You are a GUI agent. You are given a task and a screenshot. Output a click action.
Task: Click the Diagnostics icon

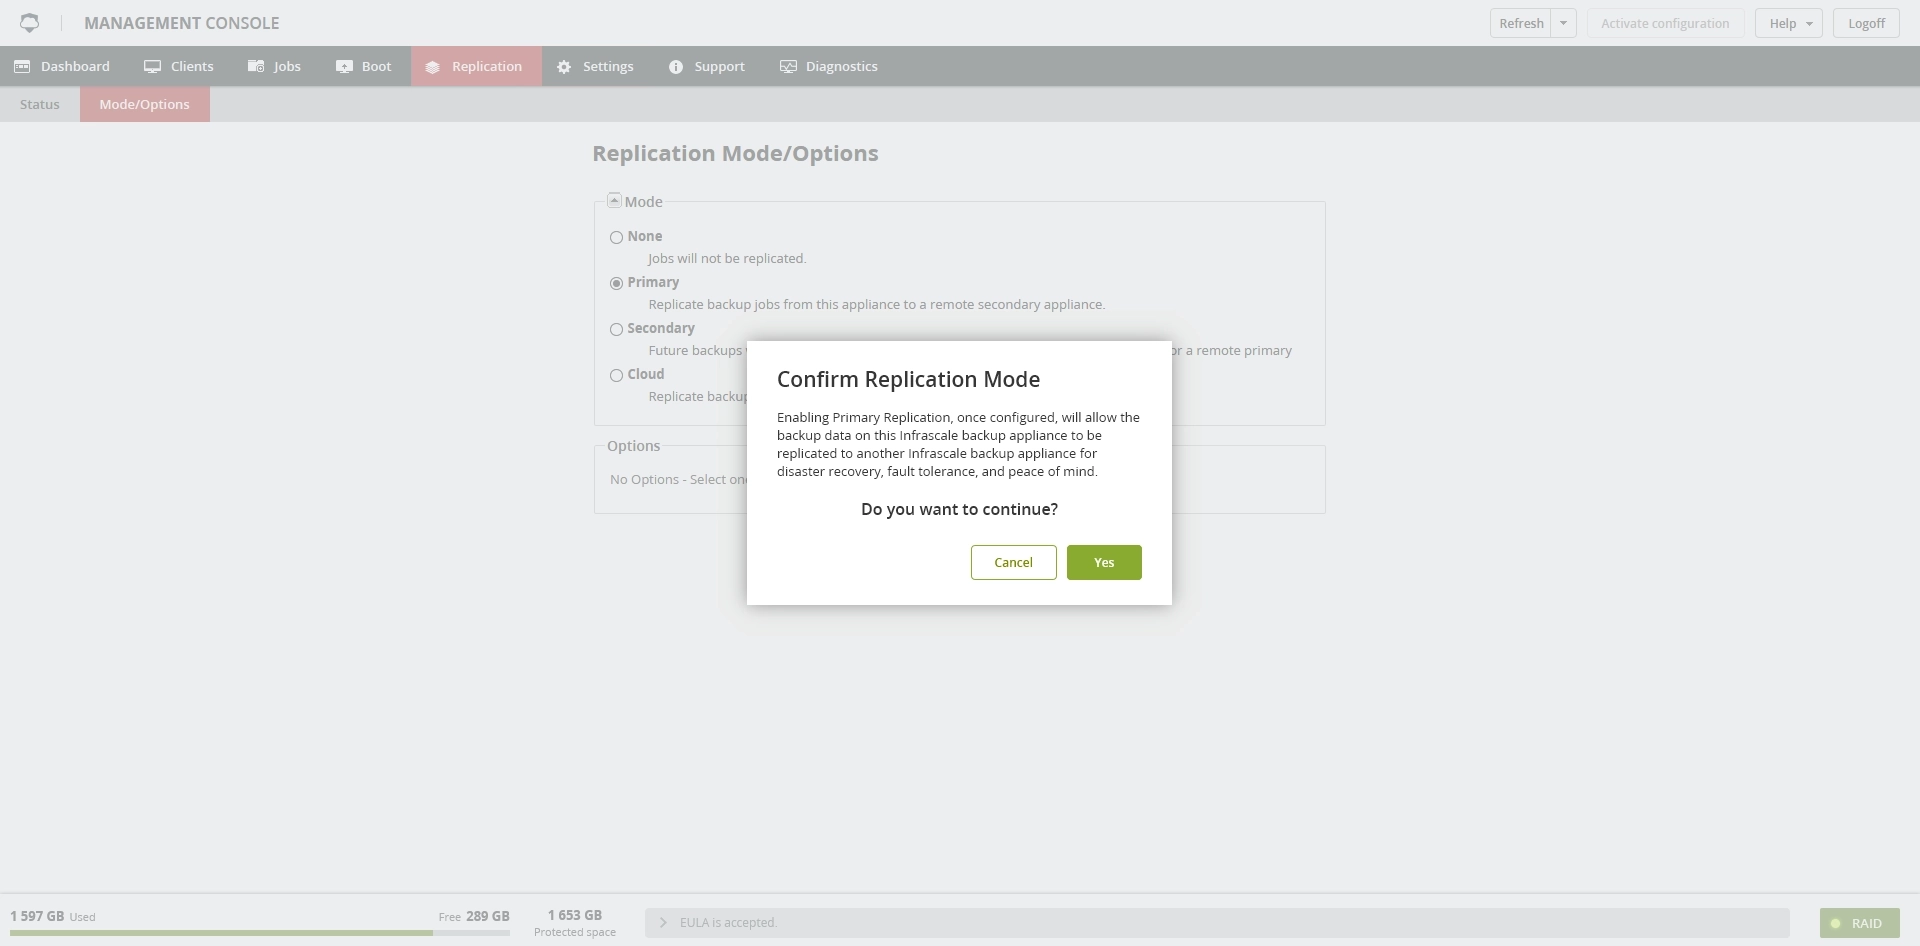(788, 66)
